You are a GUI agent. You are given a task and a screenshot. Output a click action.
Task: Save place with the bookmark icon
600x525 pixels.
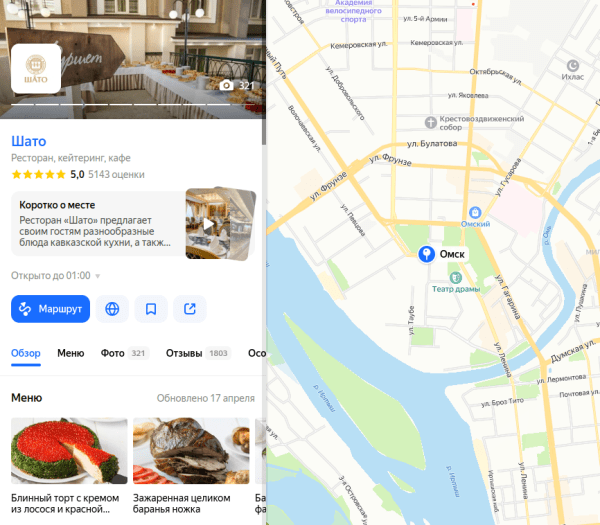(x=151, y=309)
